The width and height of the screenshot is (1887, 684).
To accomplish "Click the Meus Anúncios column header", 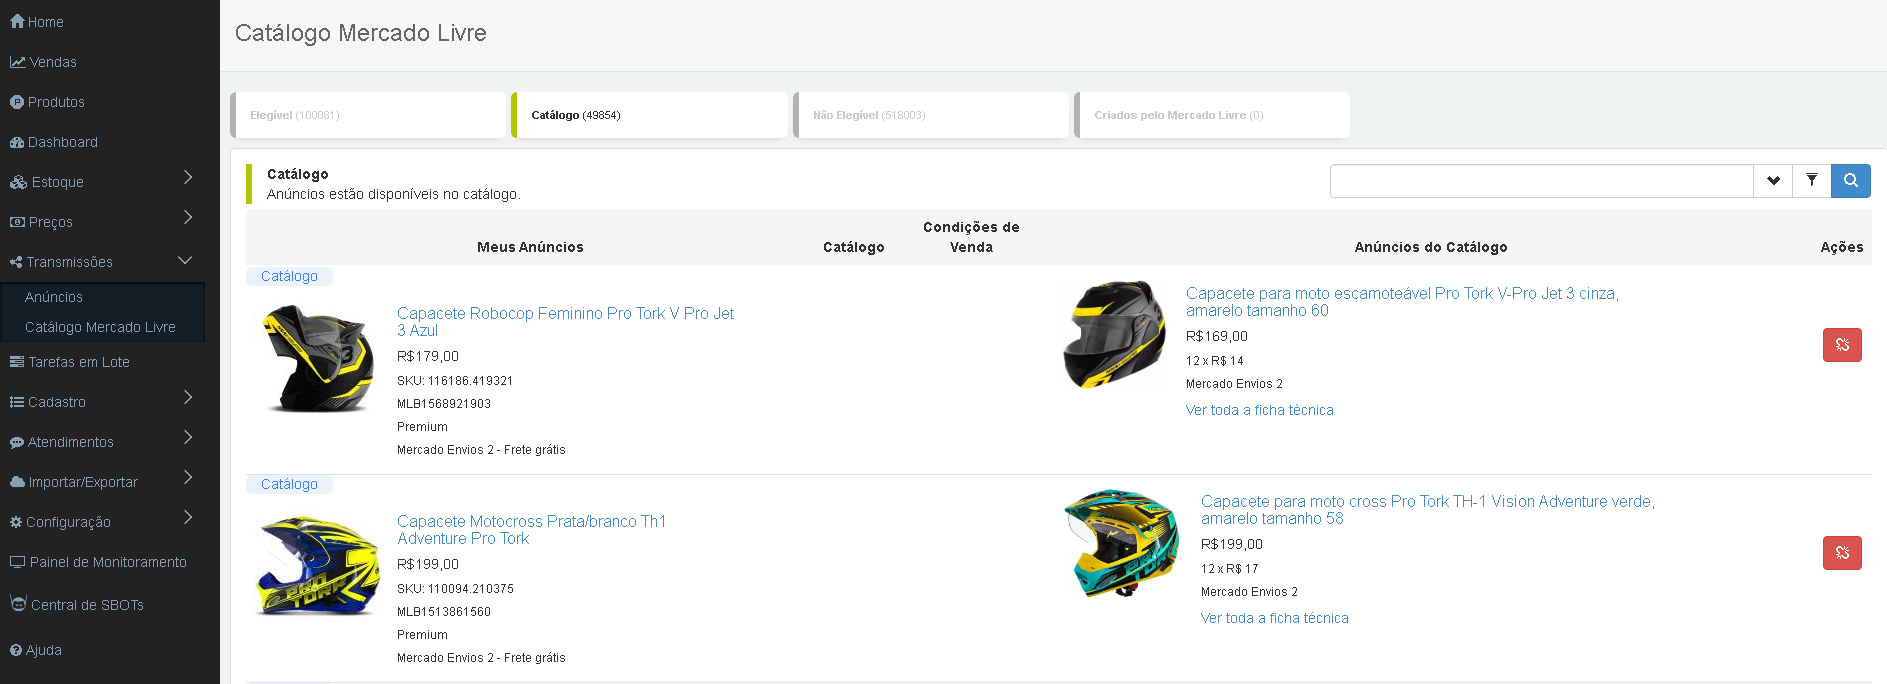I will click(530, 247).
